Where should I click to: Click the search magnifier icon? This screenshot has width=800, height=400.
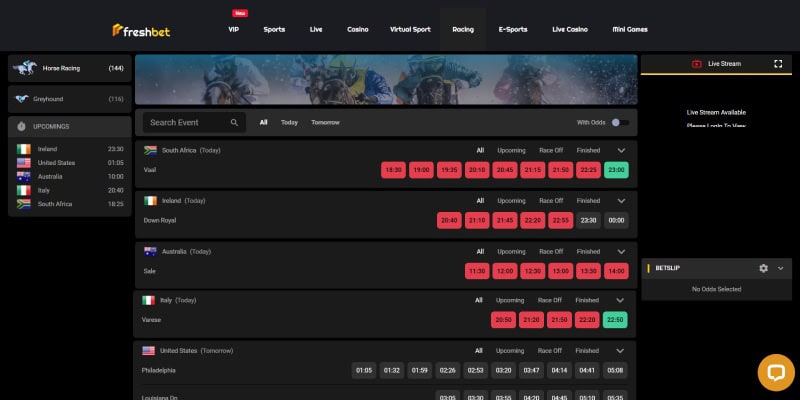tap(234, 123)
